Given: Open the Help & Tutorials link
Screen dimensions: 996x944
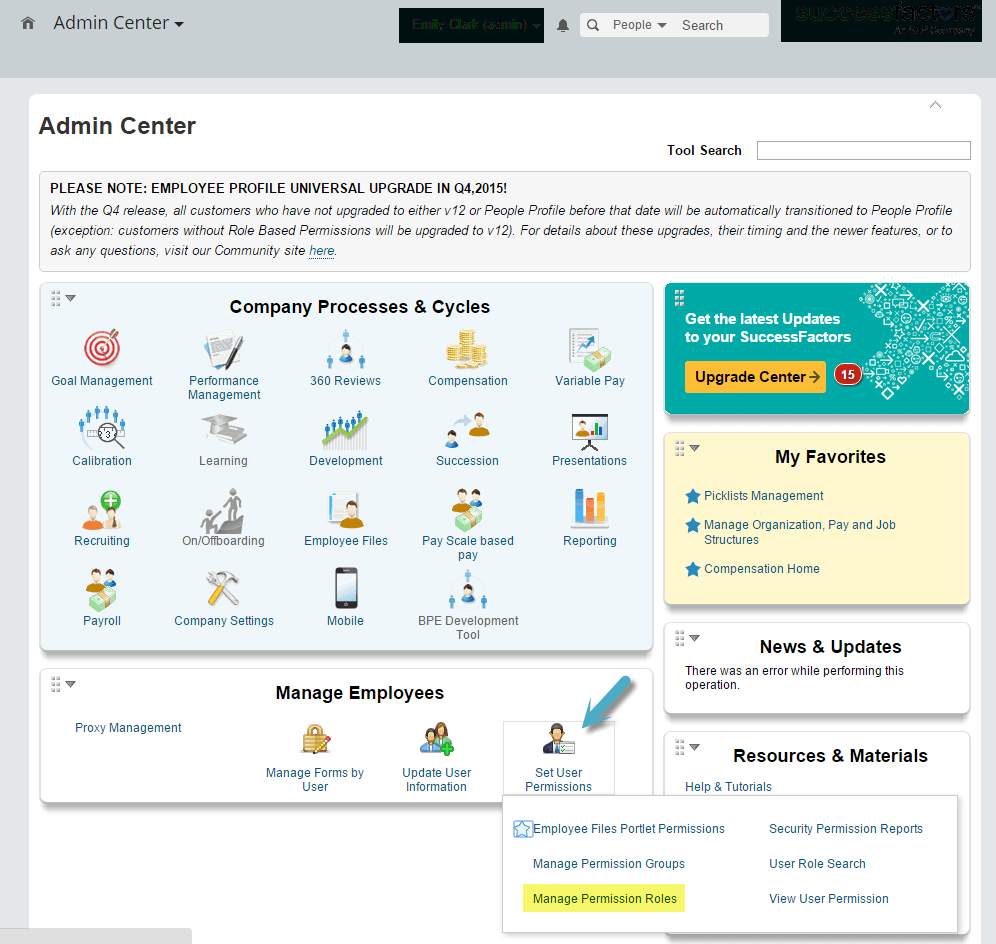Looking at the screenshot, I should coord(728,787).
